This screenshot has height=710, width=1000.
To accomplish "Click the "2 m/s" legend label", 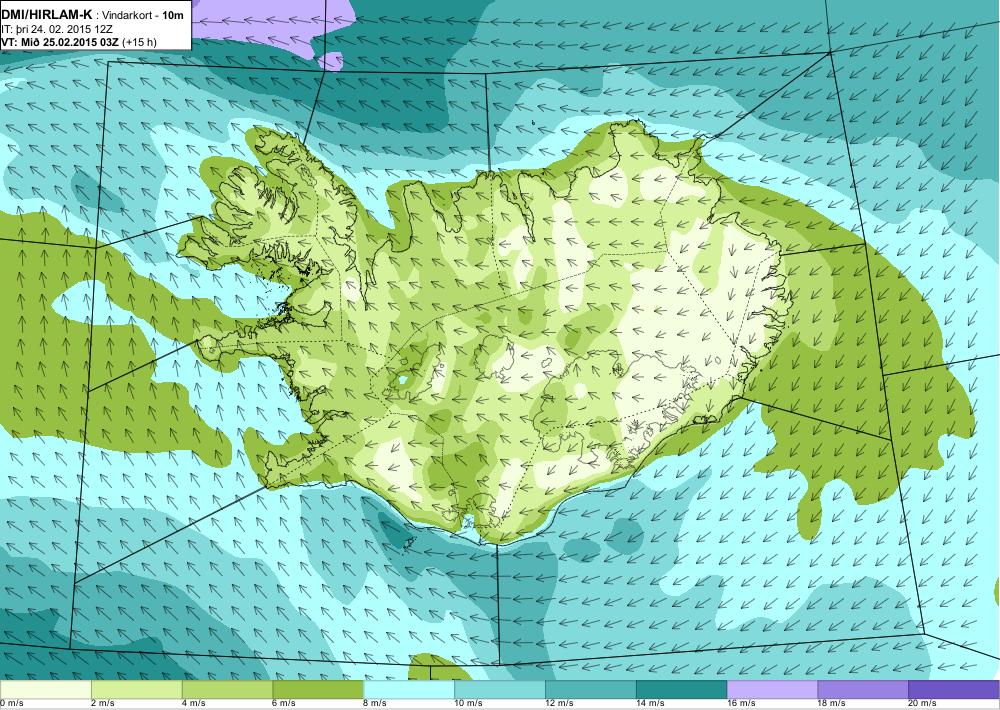I will pos(103,704).
